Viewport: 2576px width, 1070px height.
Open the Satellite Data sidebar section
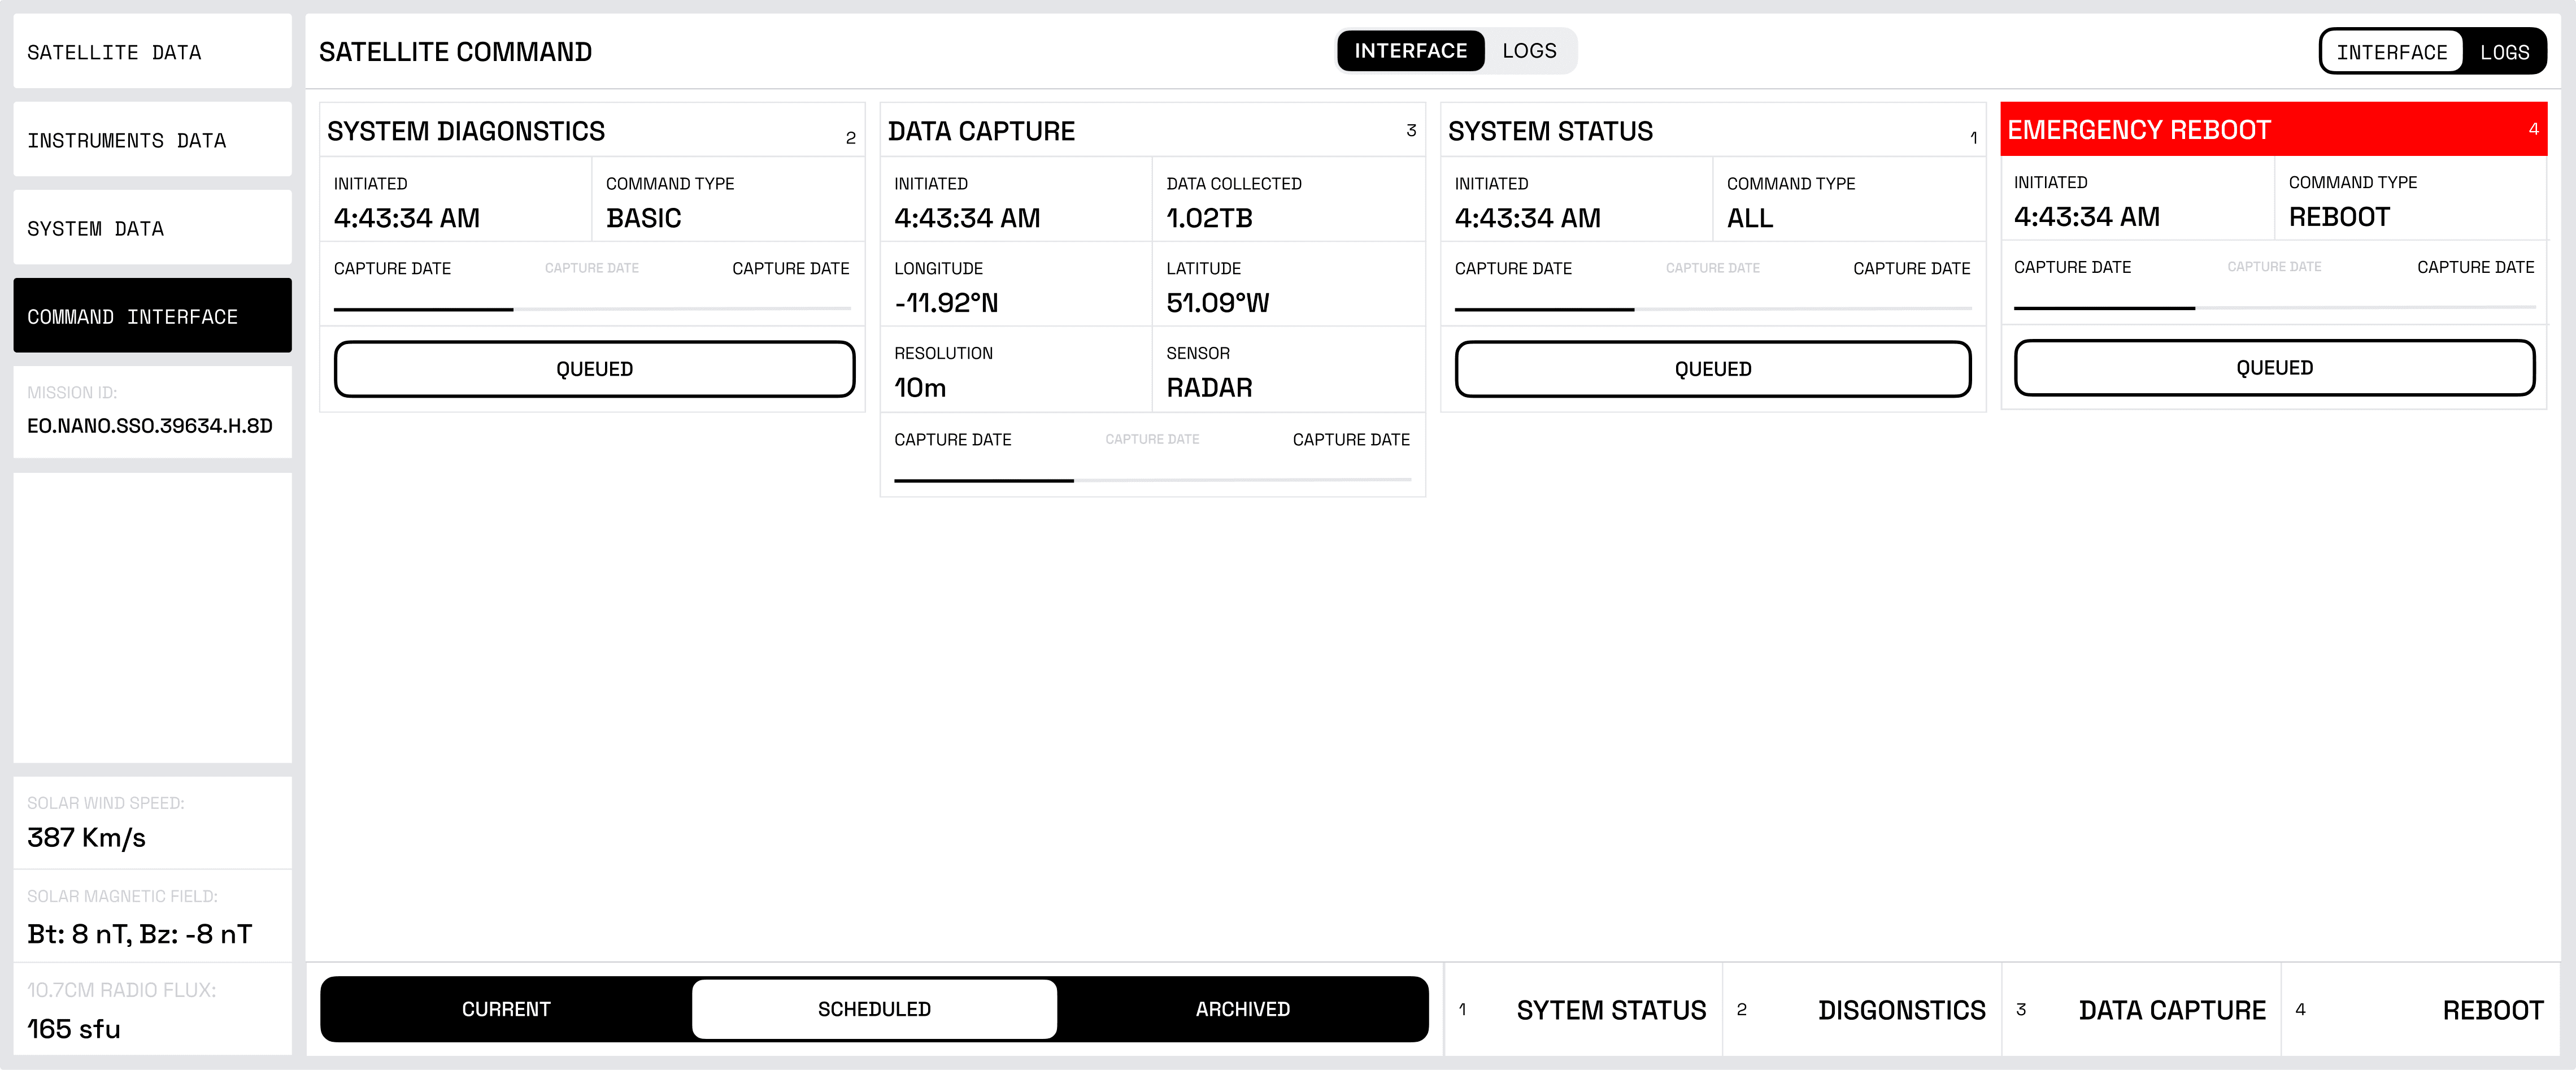[152, 52]
